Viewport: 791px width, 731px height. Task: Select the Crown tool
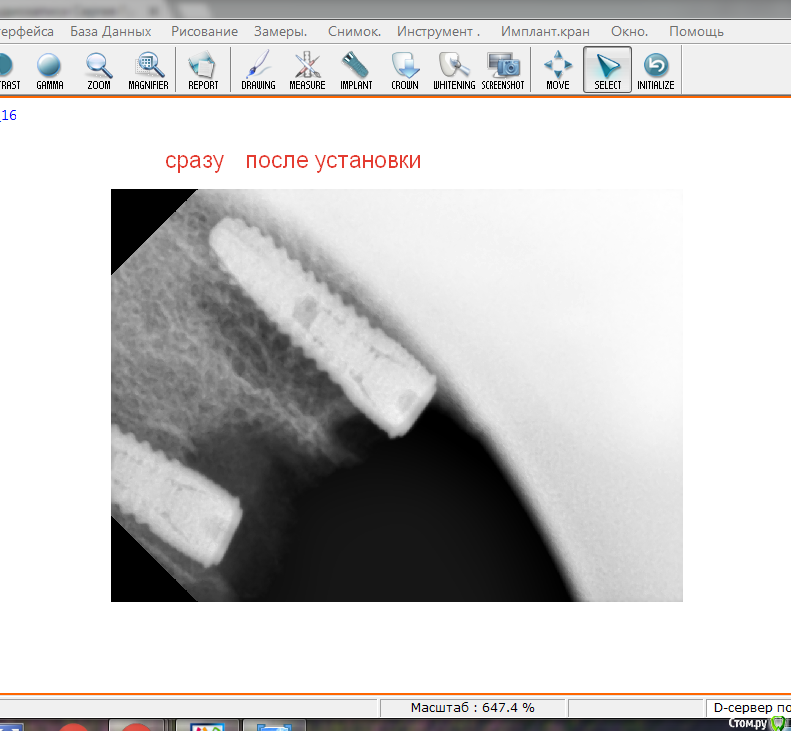coord(405,70)
